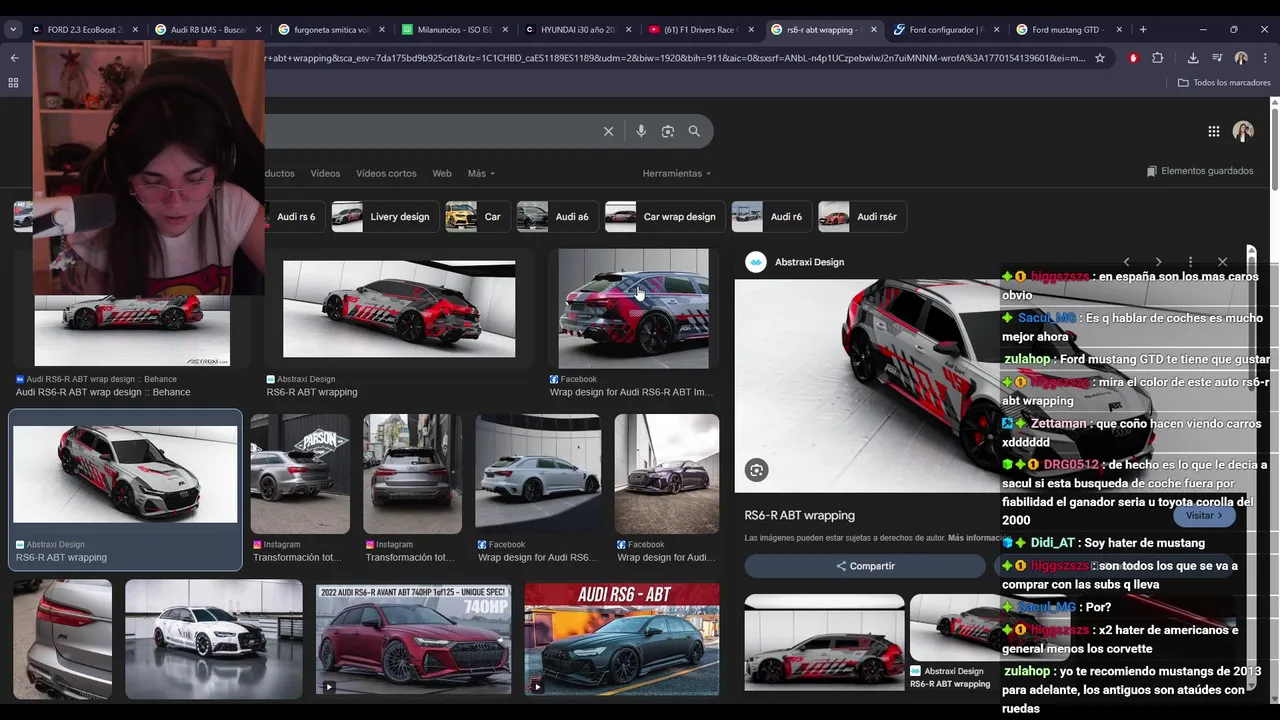Image resolution: width=1280 pixels, height=720 pixels.
Task: Click the Google search input field
Action: (430, 131)
